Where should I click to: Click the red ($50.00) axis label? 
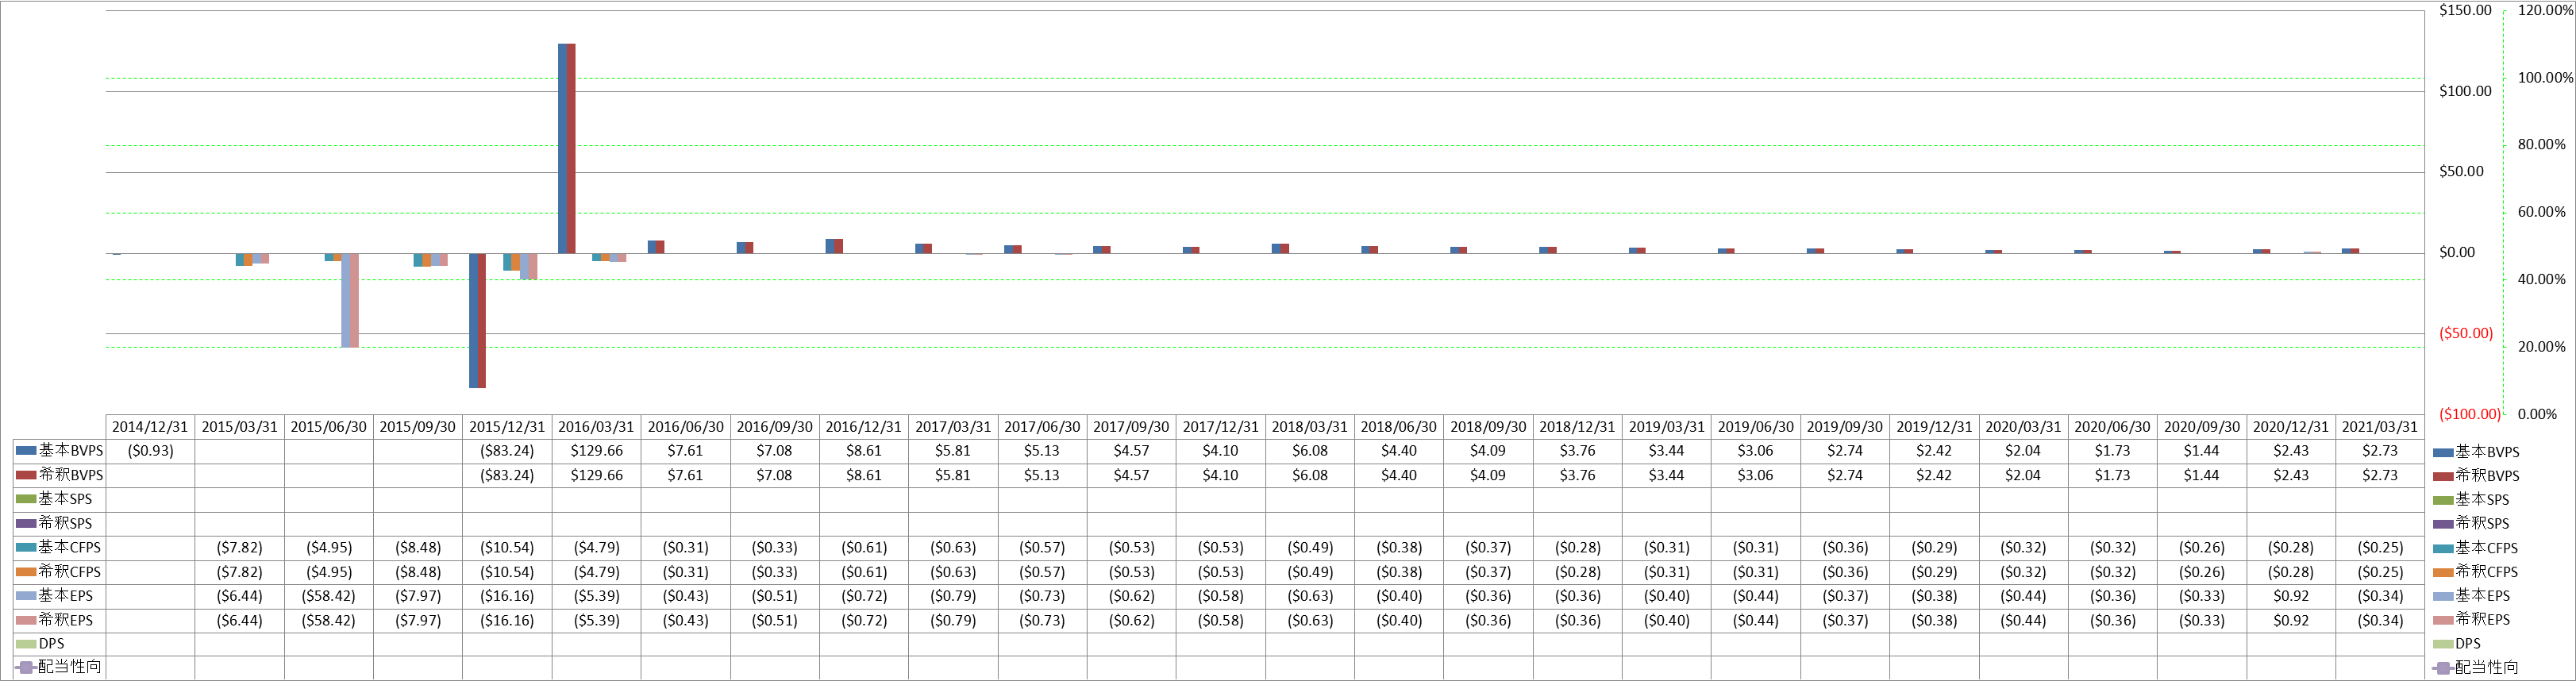click(2466, 333)
